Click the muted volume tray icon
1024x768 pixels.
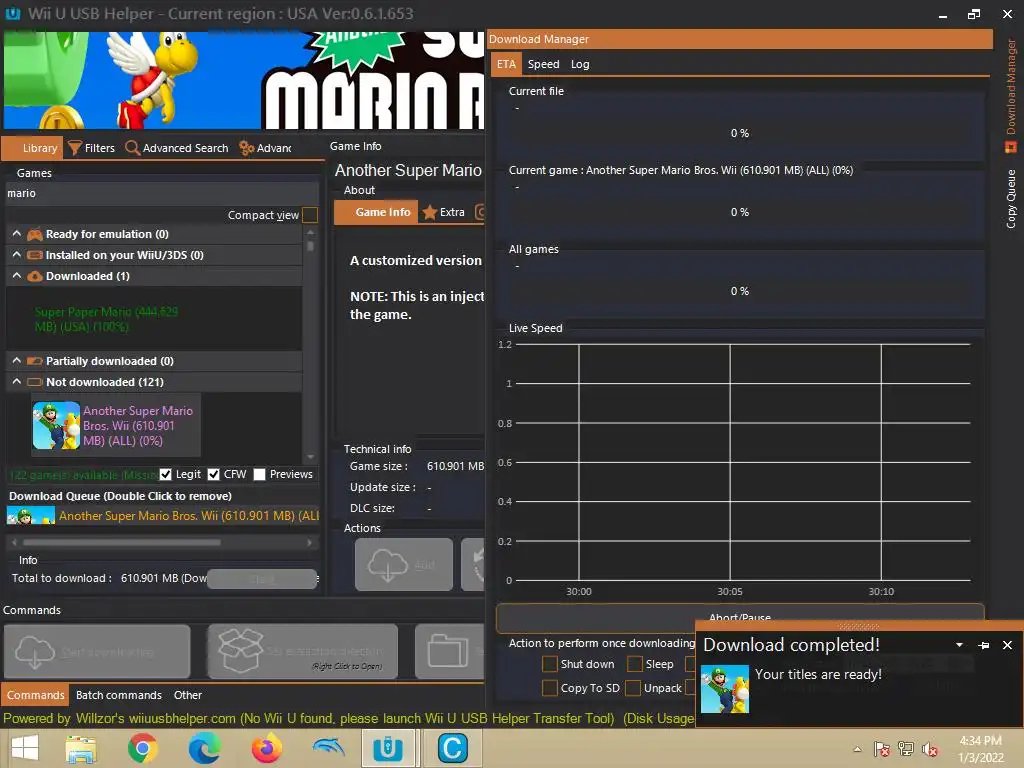tap(930, 749)
